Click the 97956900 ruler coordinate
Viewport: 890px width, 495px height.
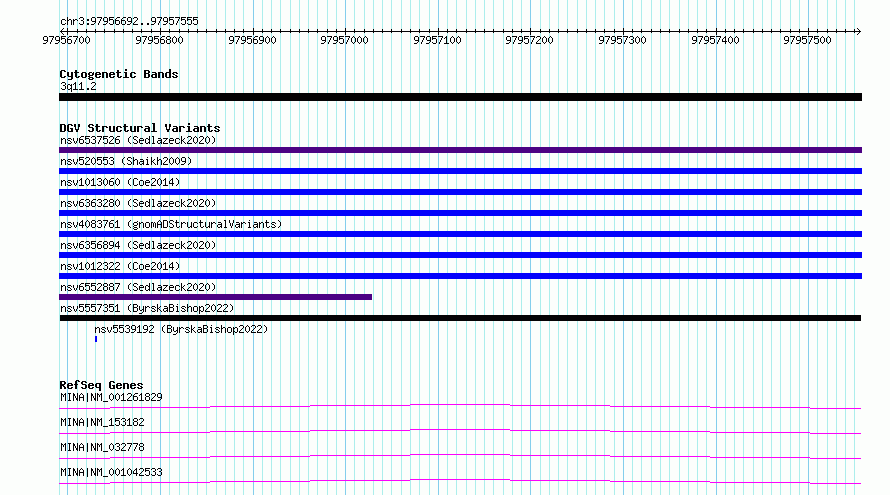point(252,40)
